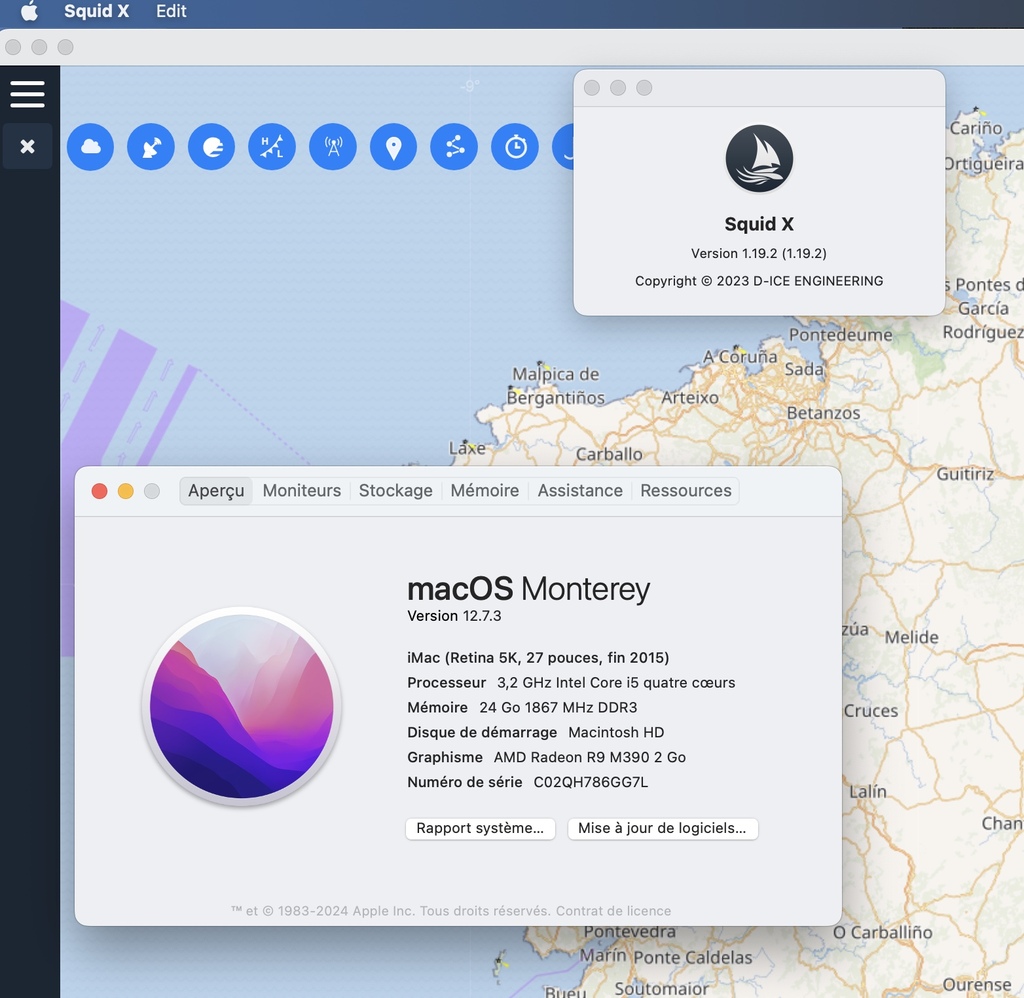1024x998 pixels.
Task: Select the satellite dish icon
Action: pos(151,147)
